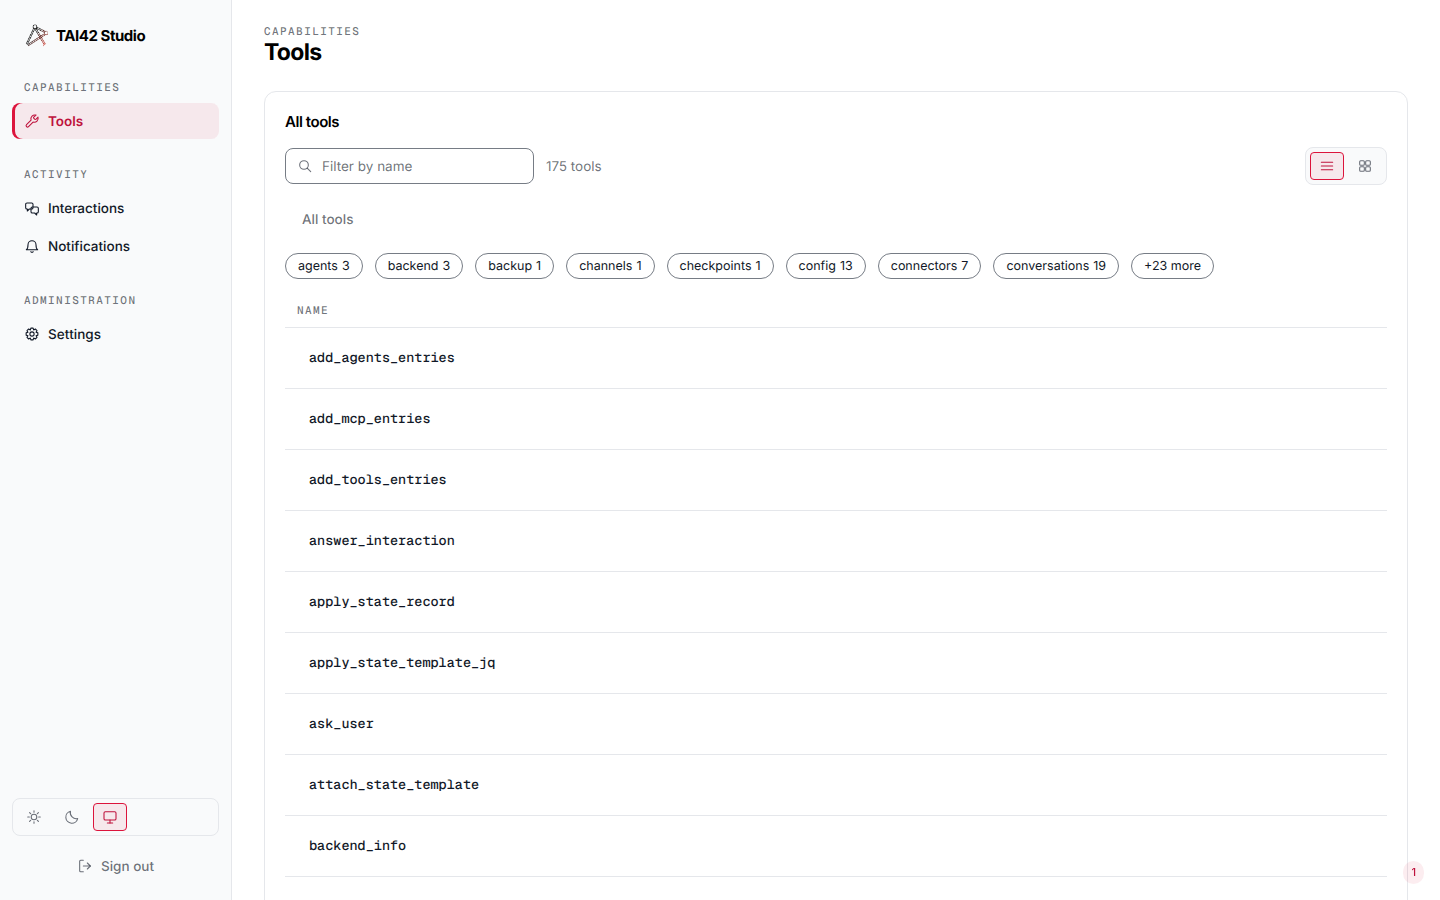Open Settings in the sidebar
Viewport: 1440px width, 900px height.
coord(116,334)
